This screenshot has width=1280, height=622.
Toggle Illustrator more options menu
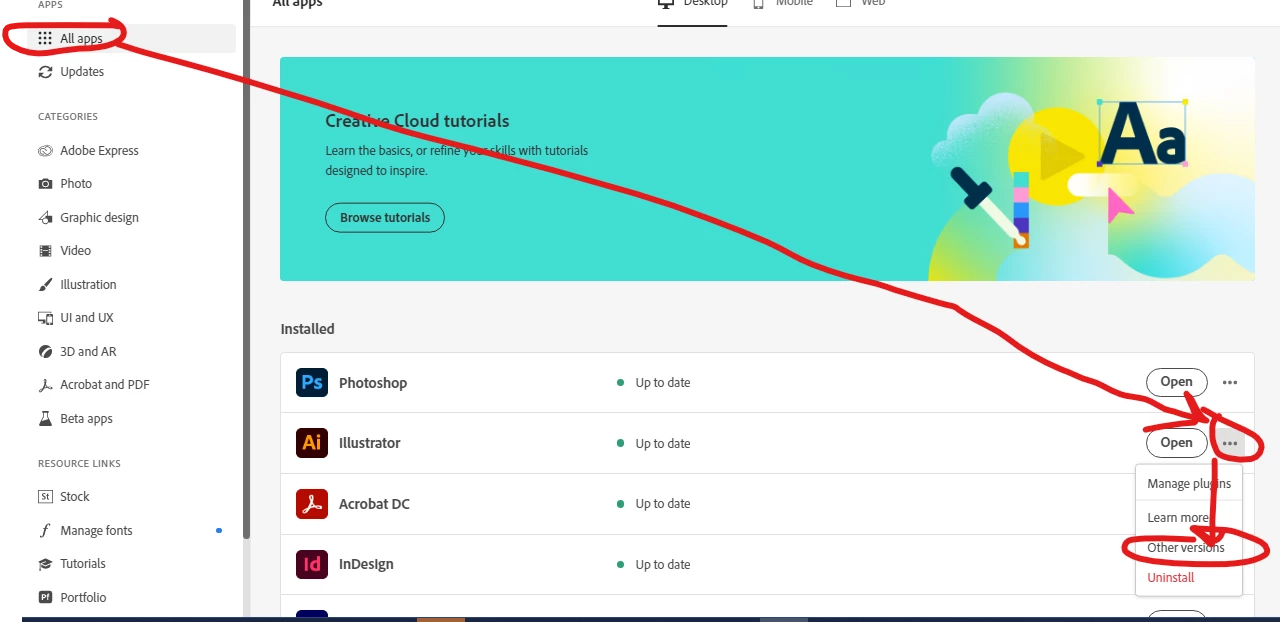coord(1230,443)
